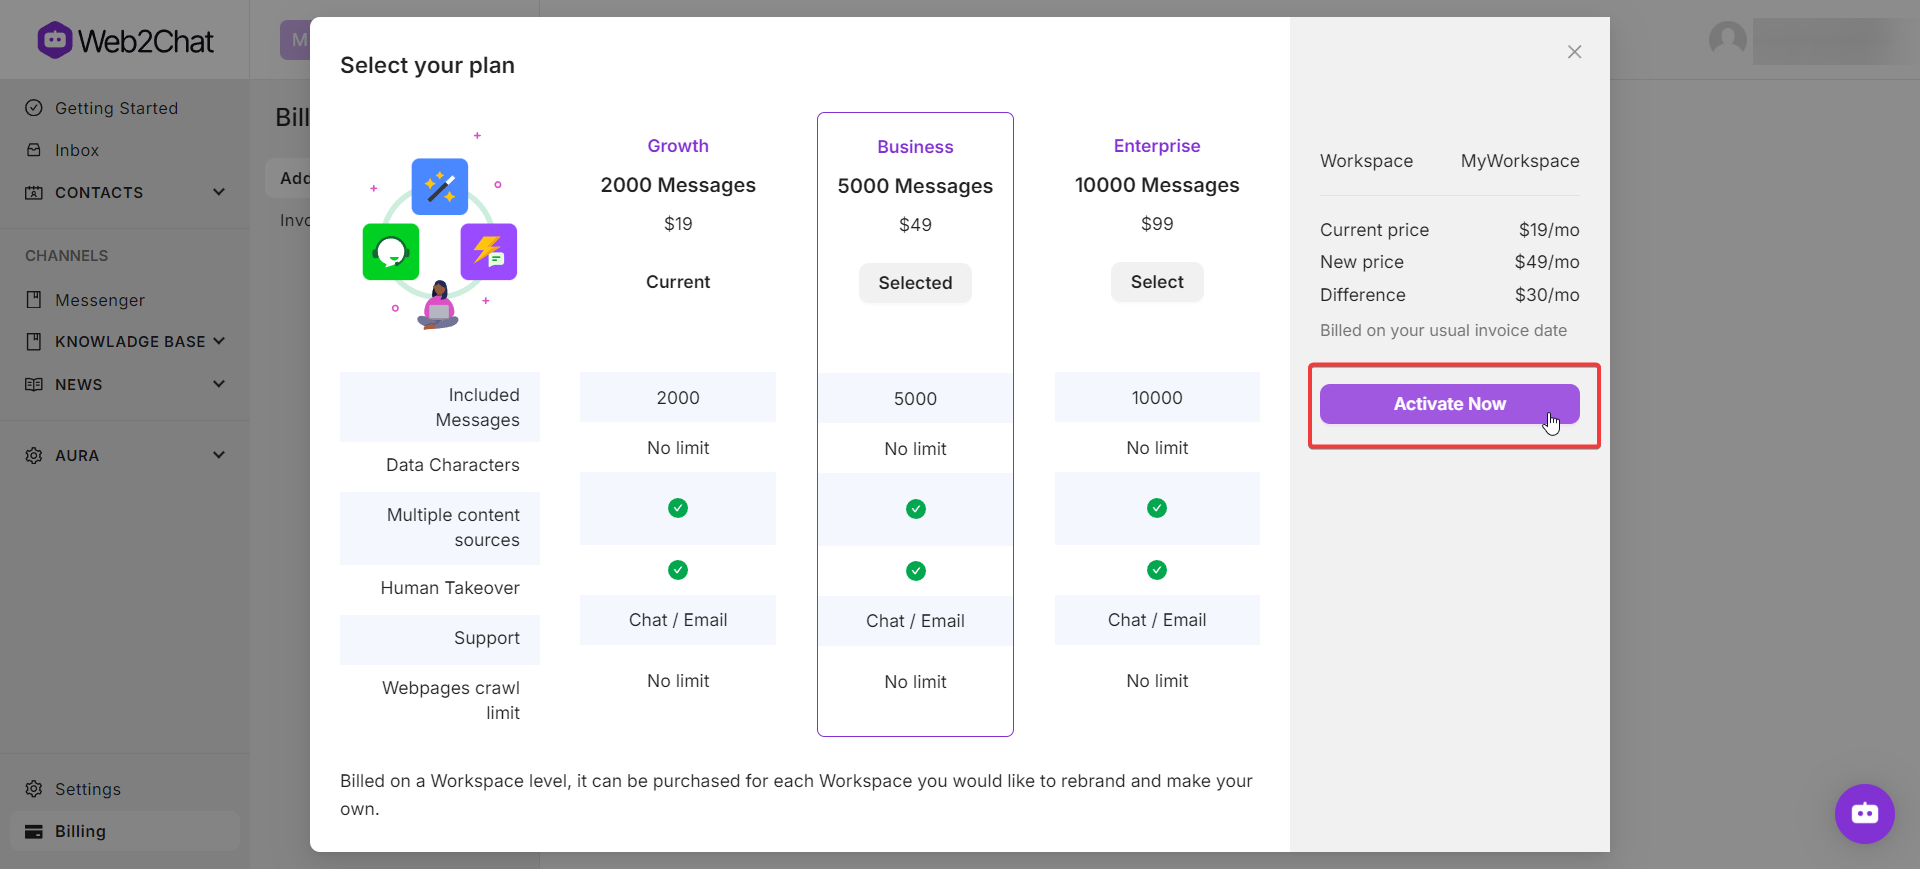Click the plan illustration graphic
Viewport: 1920px width, 869px height.
(x=439, y=230)
